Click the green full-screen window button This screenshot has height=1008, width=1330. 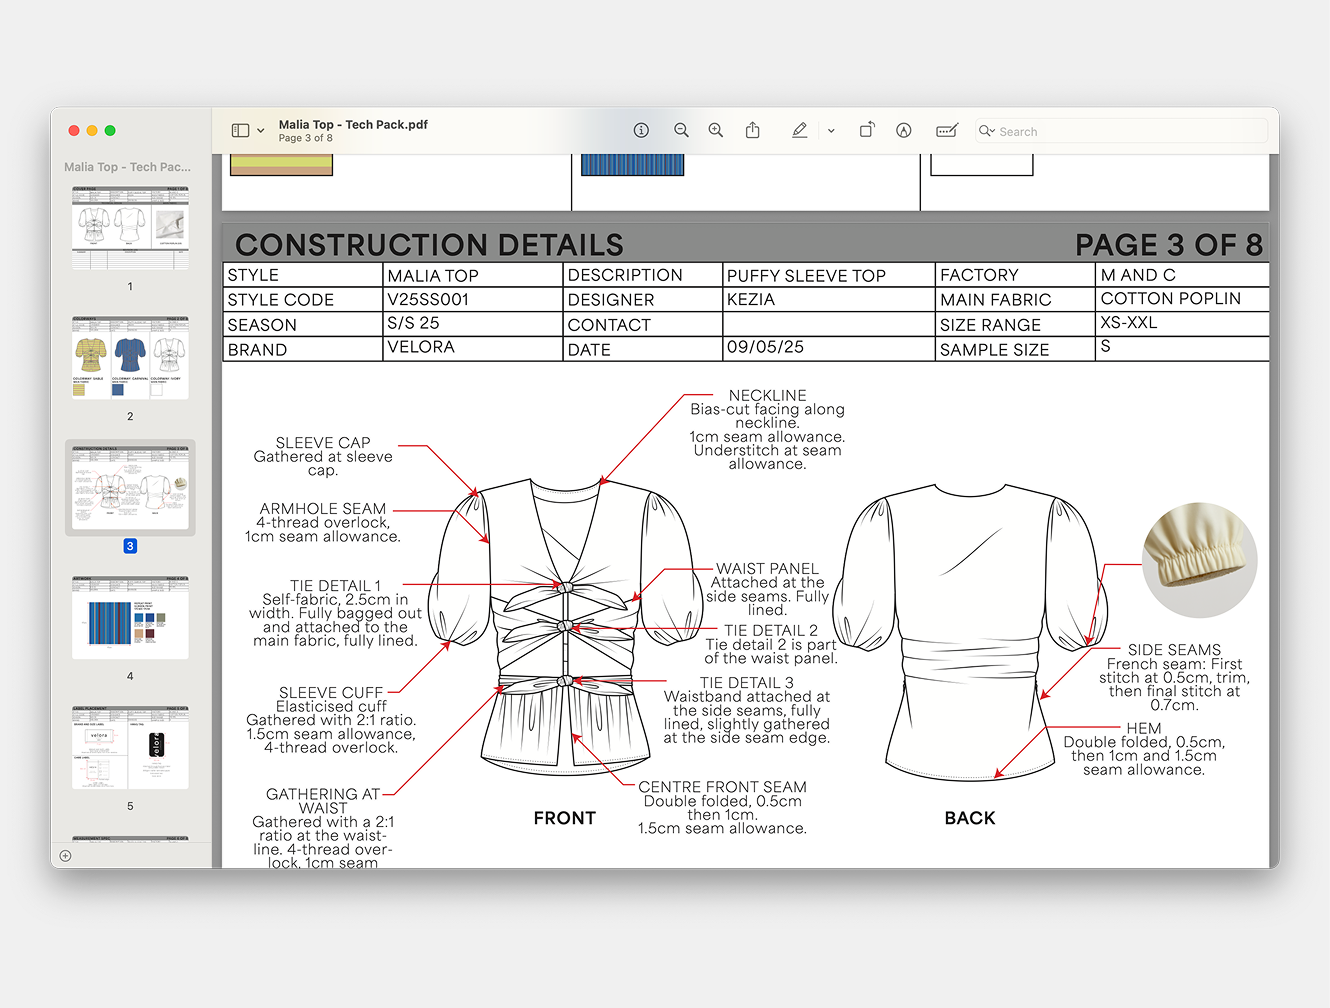pyautogui.click(x=110, y=131)
